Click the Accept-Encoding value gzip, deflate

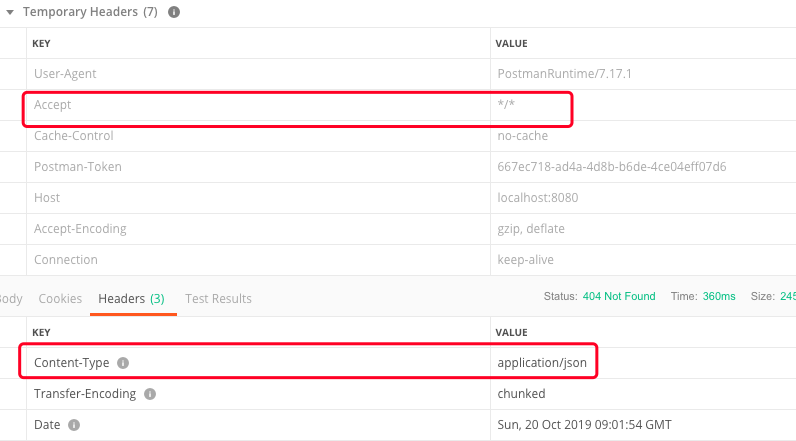(530, 229)
